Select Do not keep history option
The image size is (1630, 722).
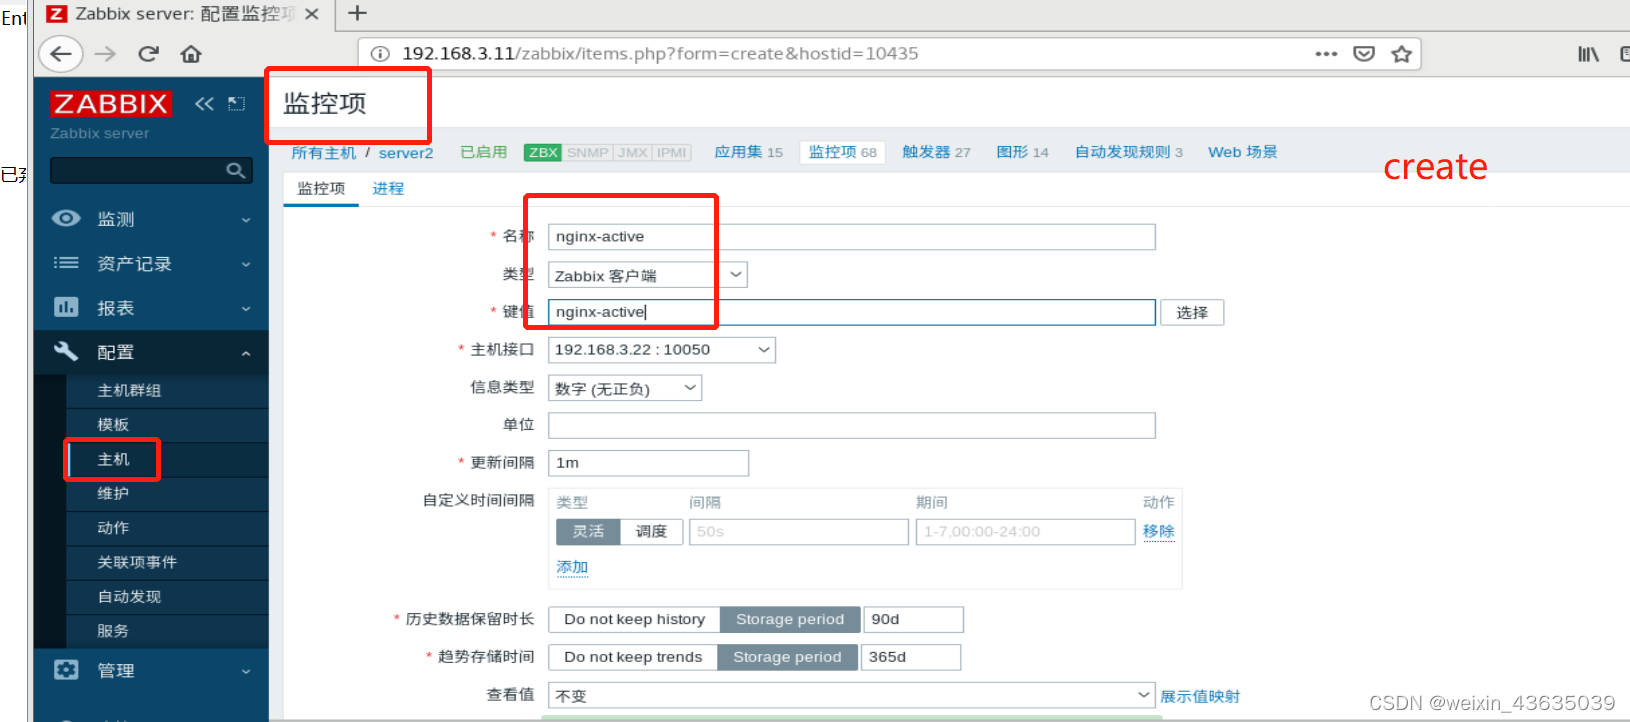tap(635, 620)
